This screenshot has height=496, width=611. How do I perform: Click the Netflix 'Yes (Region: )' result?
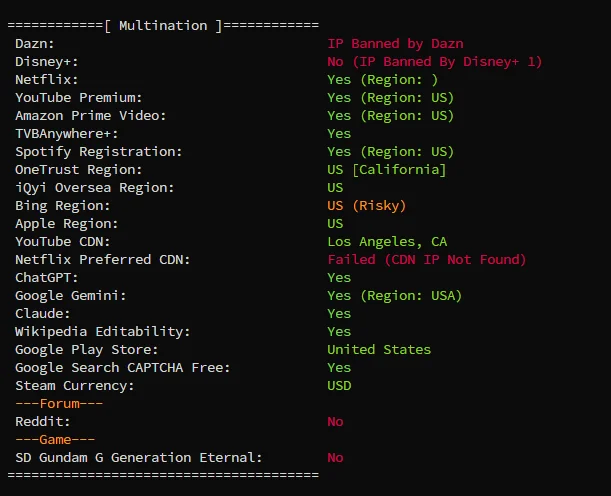pos(383,80)
